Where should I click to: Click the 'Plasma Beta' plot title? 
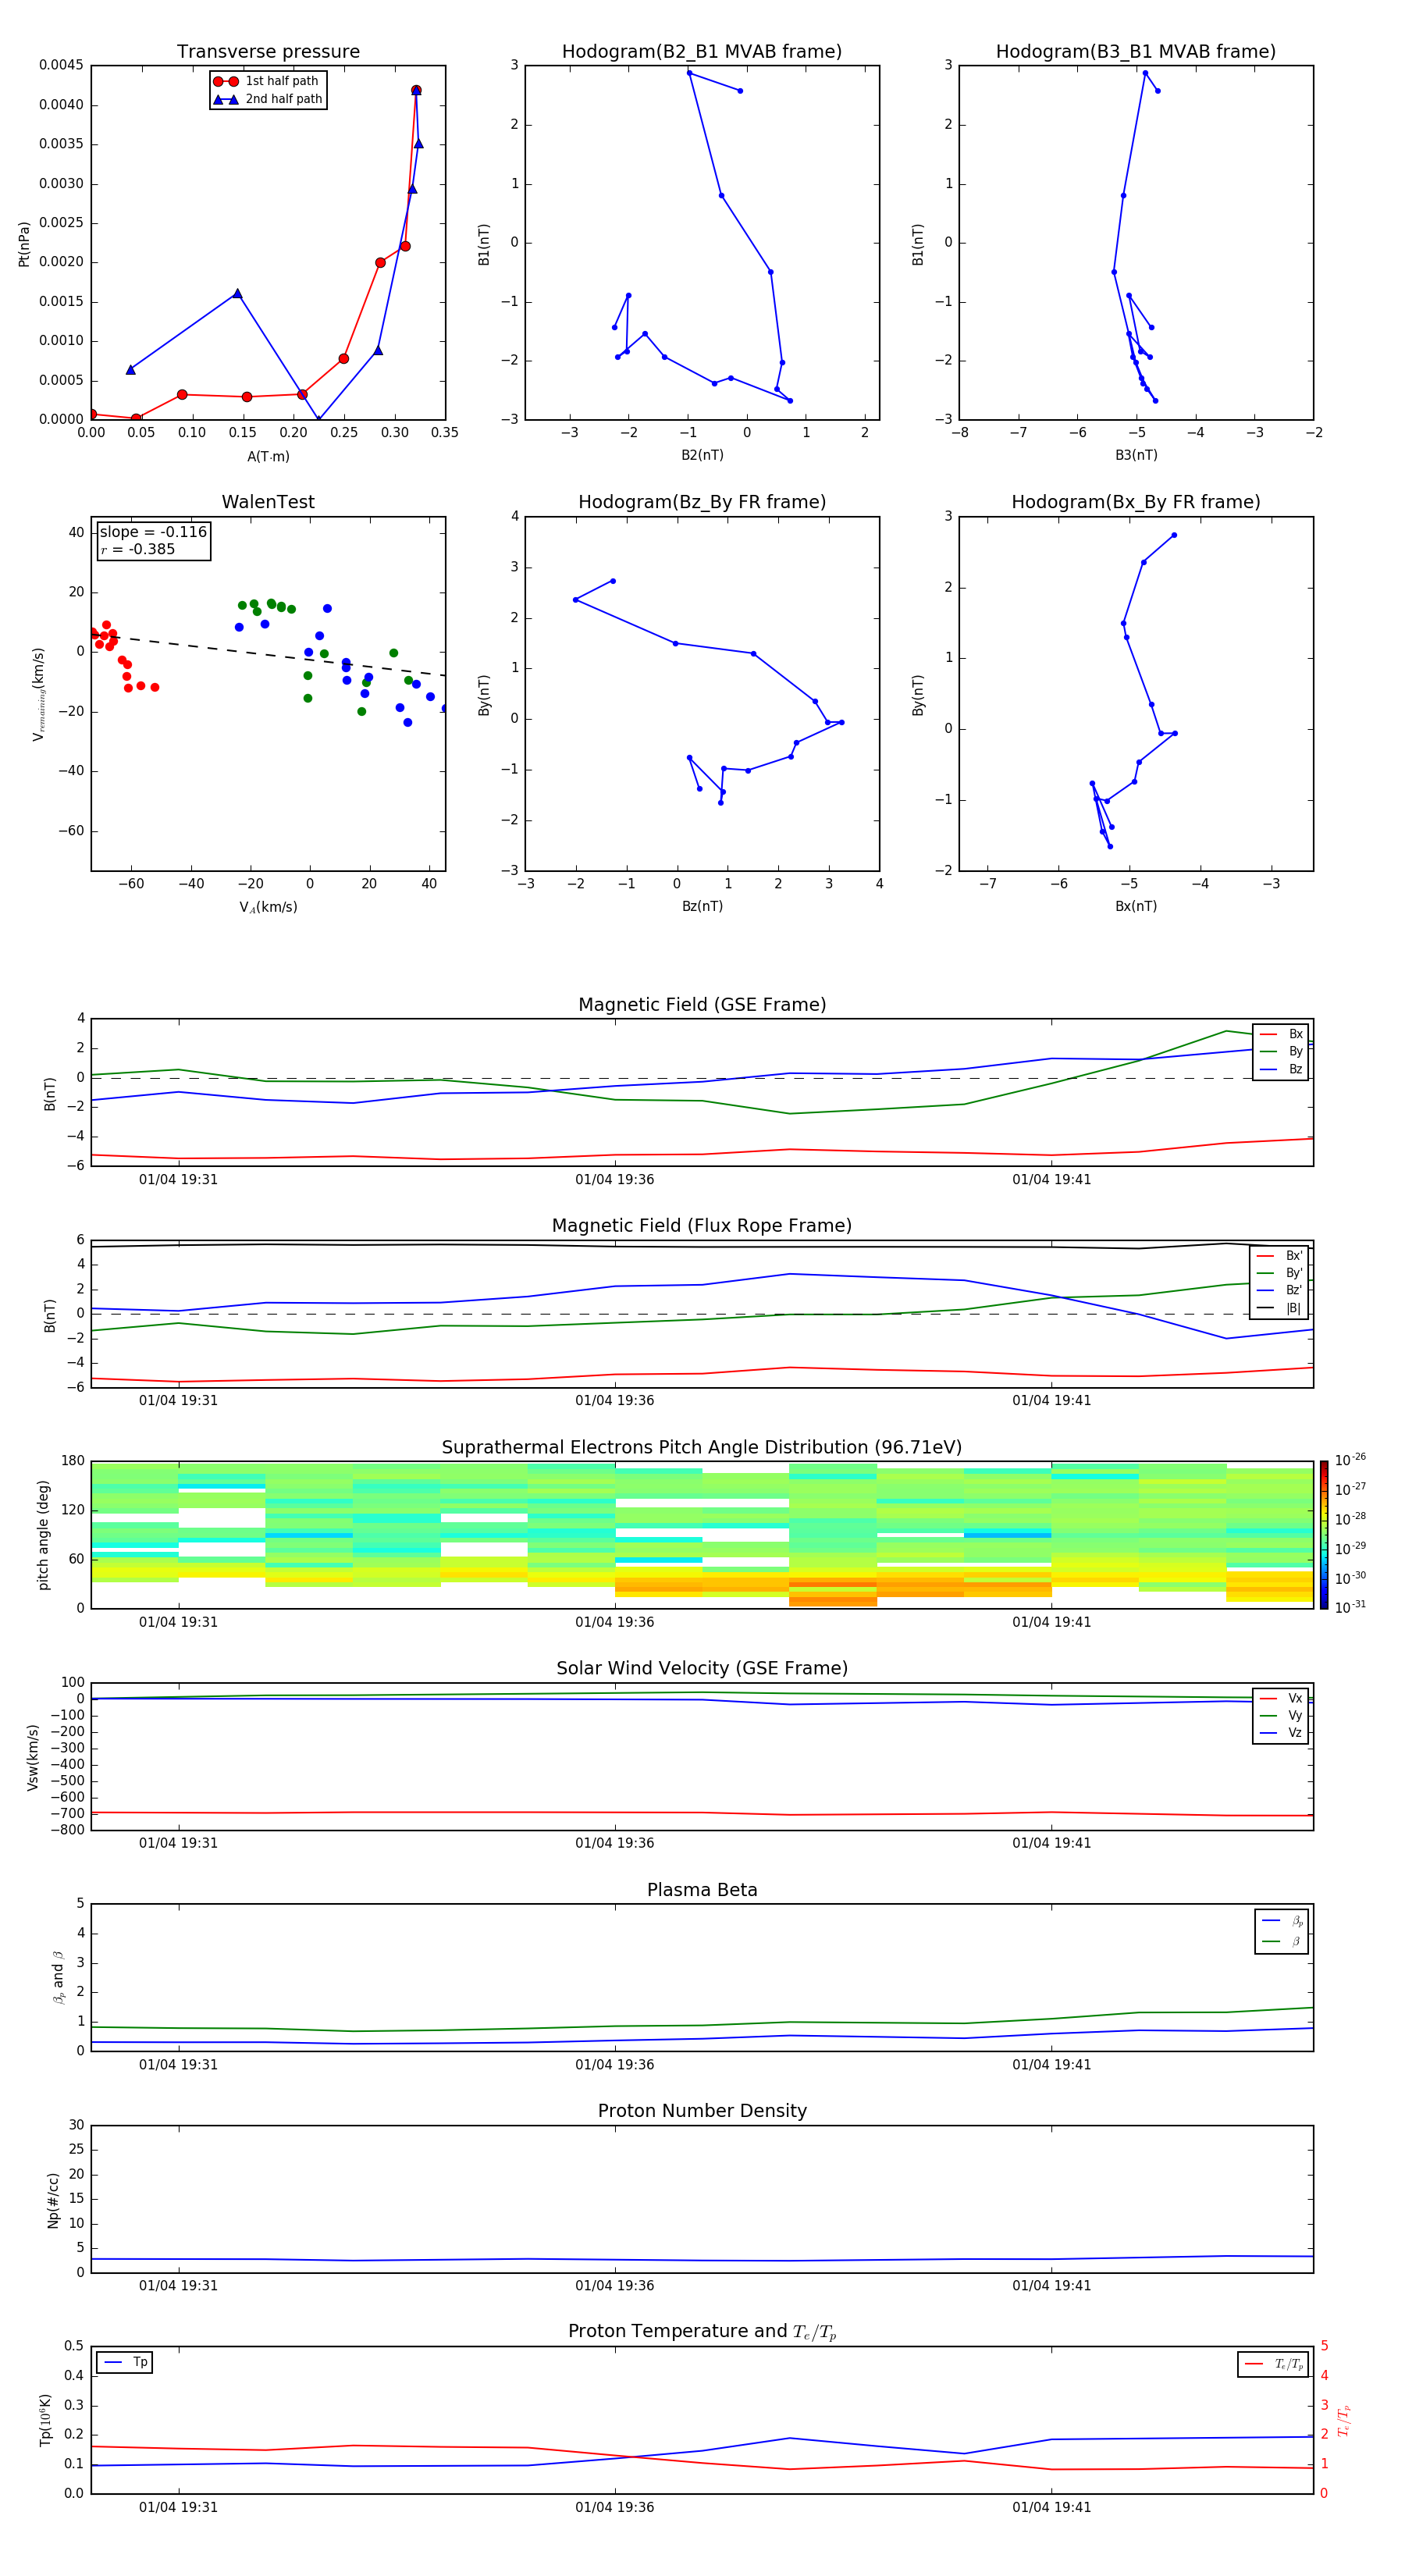click(x=702, y=1890)
